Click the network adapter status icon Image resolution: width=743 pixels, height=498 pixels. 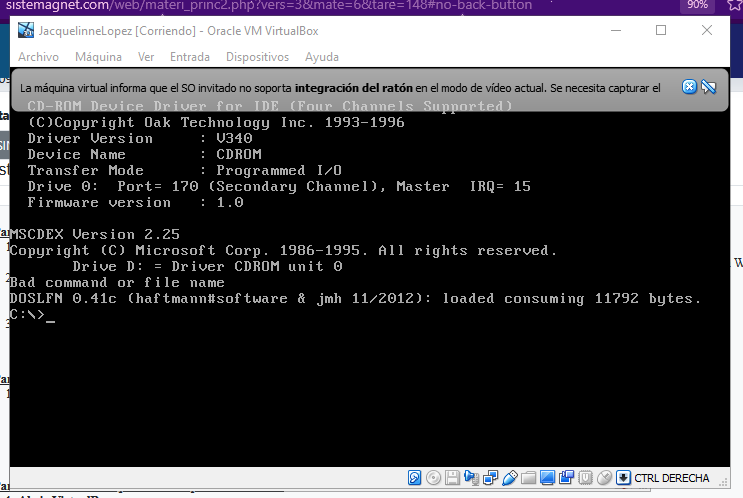pos(488,478)
